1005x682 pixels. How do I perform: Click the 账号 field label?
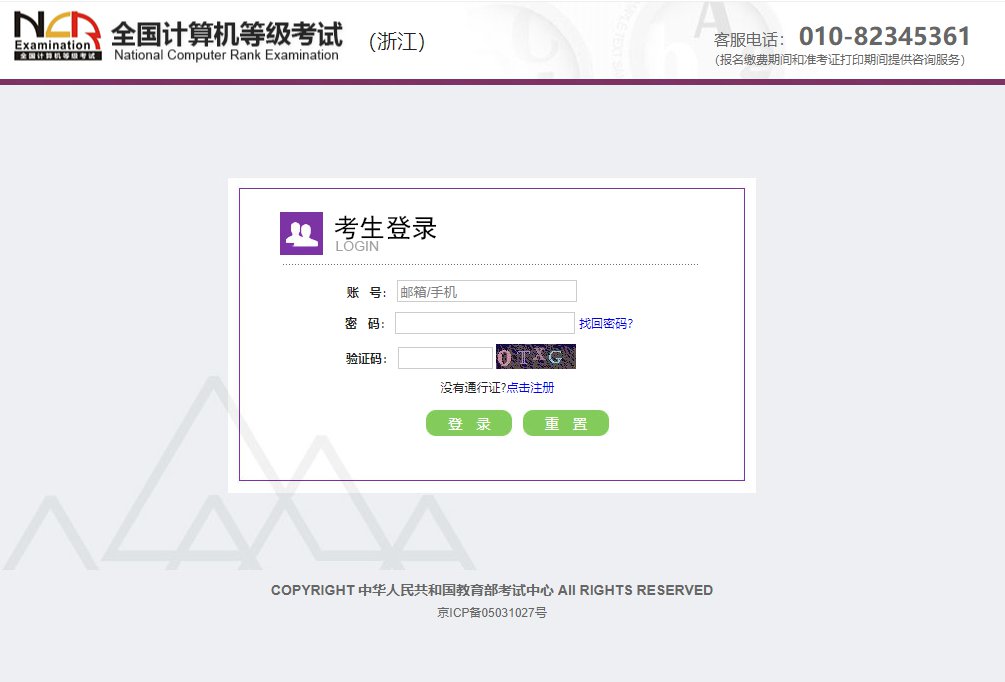click(367, 293)
